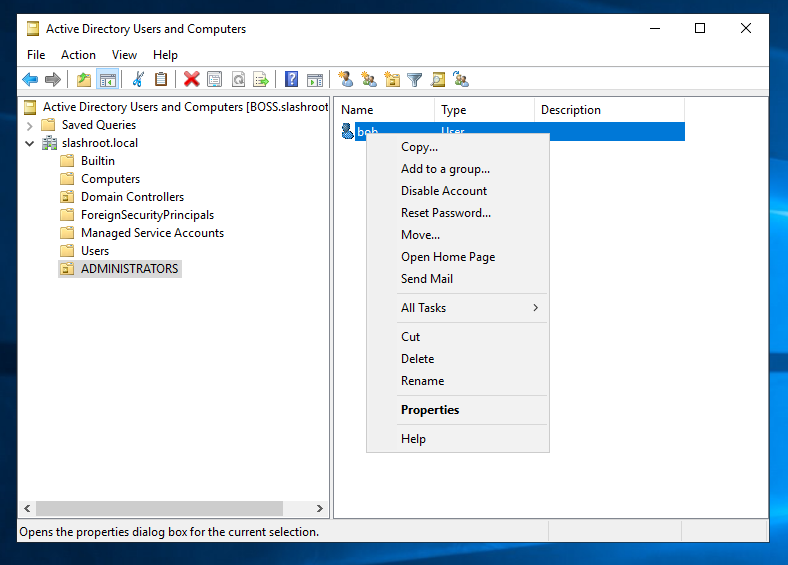The height and width of the screenshot is (565, 788).
Task: Collapse the slashroot.local domain node
Action: point(29,143)
